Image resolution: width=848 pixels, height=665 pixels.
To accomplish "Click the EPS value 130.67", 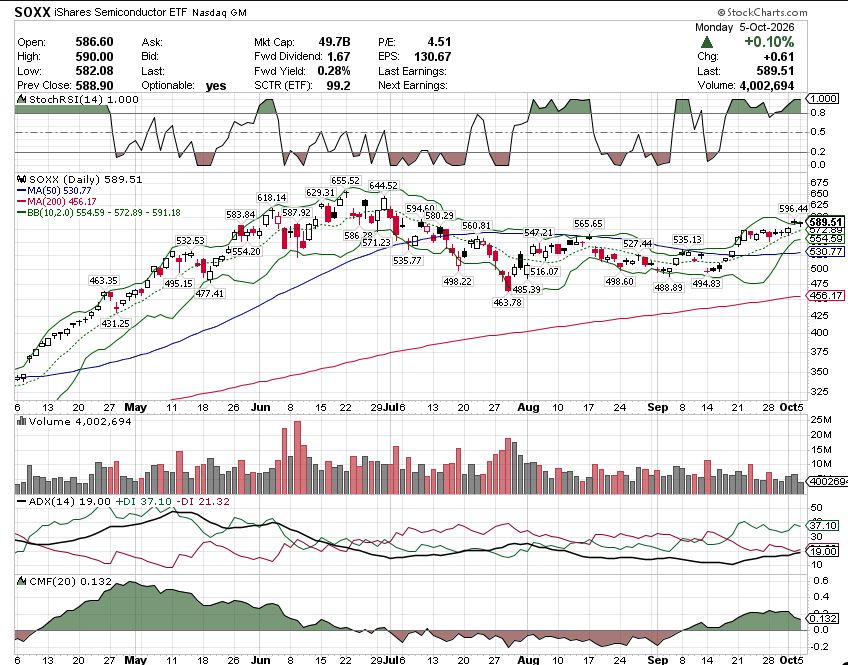I will (432, 57).
